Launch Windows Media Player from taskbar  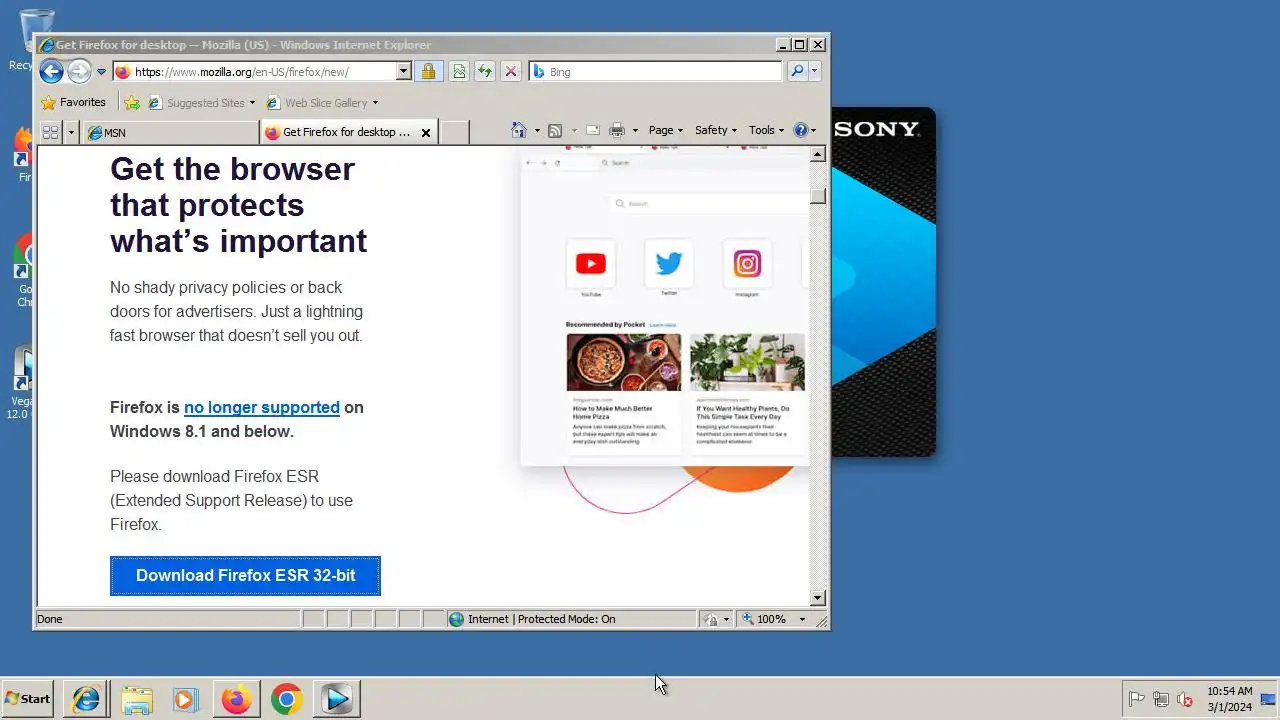tap(186, 699)
